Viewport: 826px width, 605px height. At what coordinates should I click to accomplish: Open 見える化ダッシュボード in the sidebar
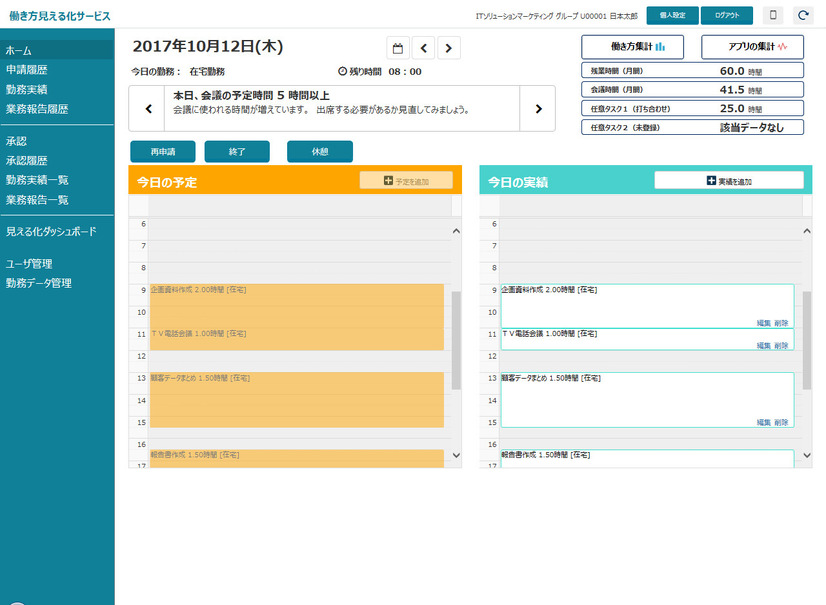(50, 231)
